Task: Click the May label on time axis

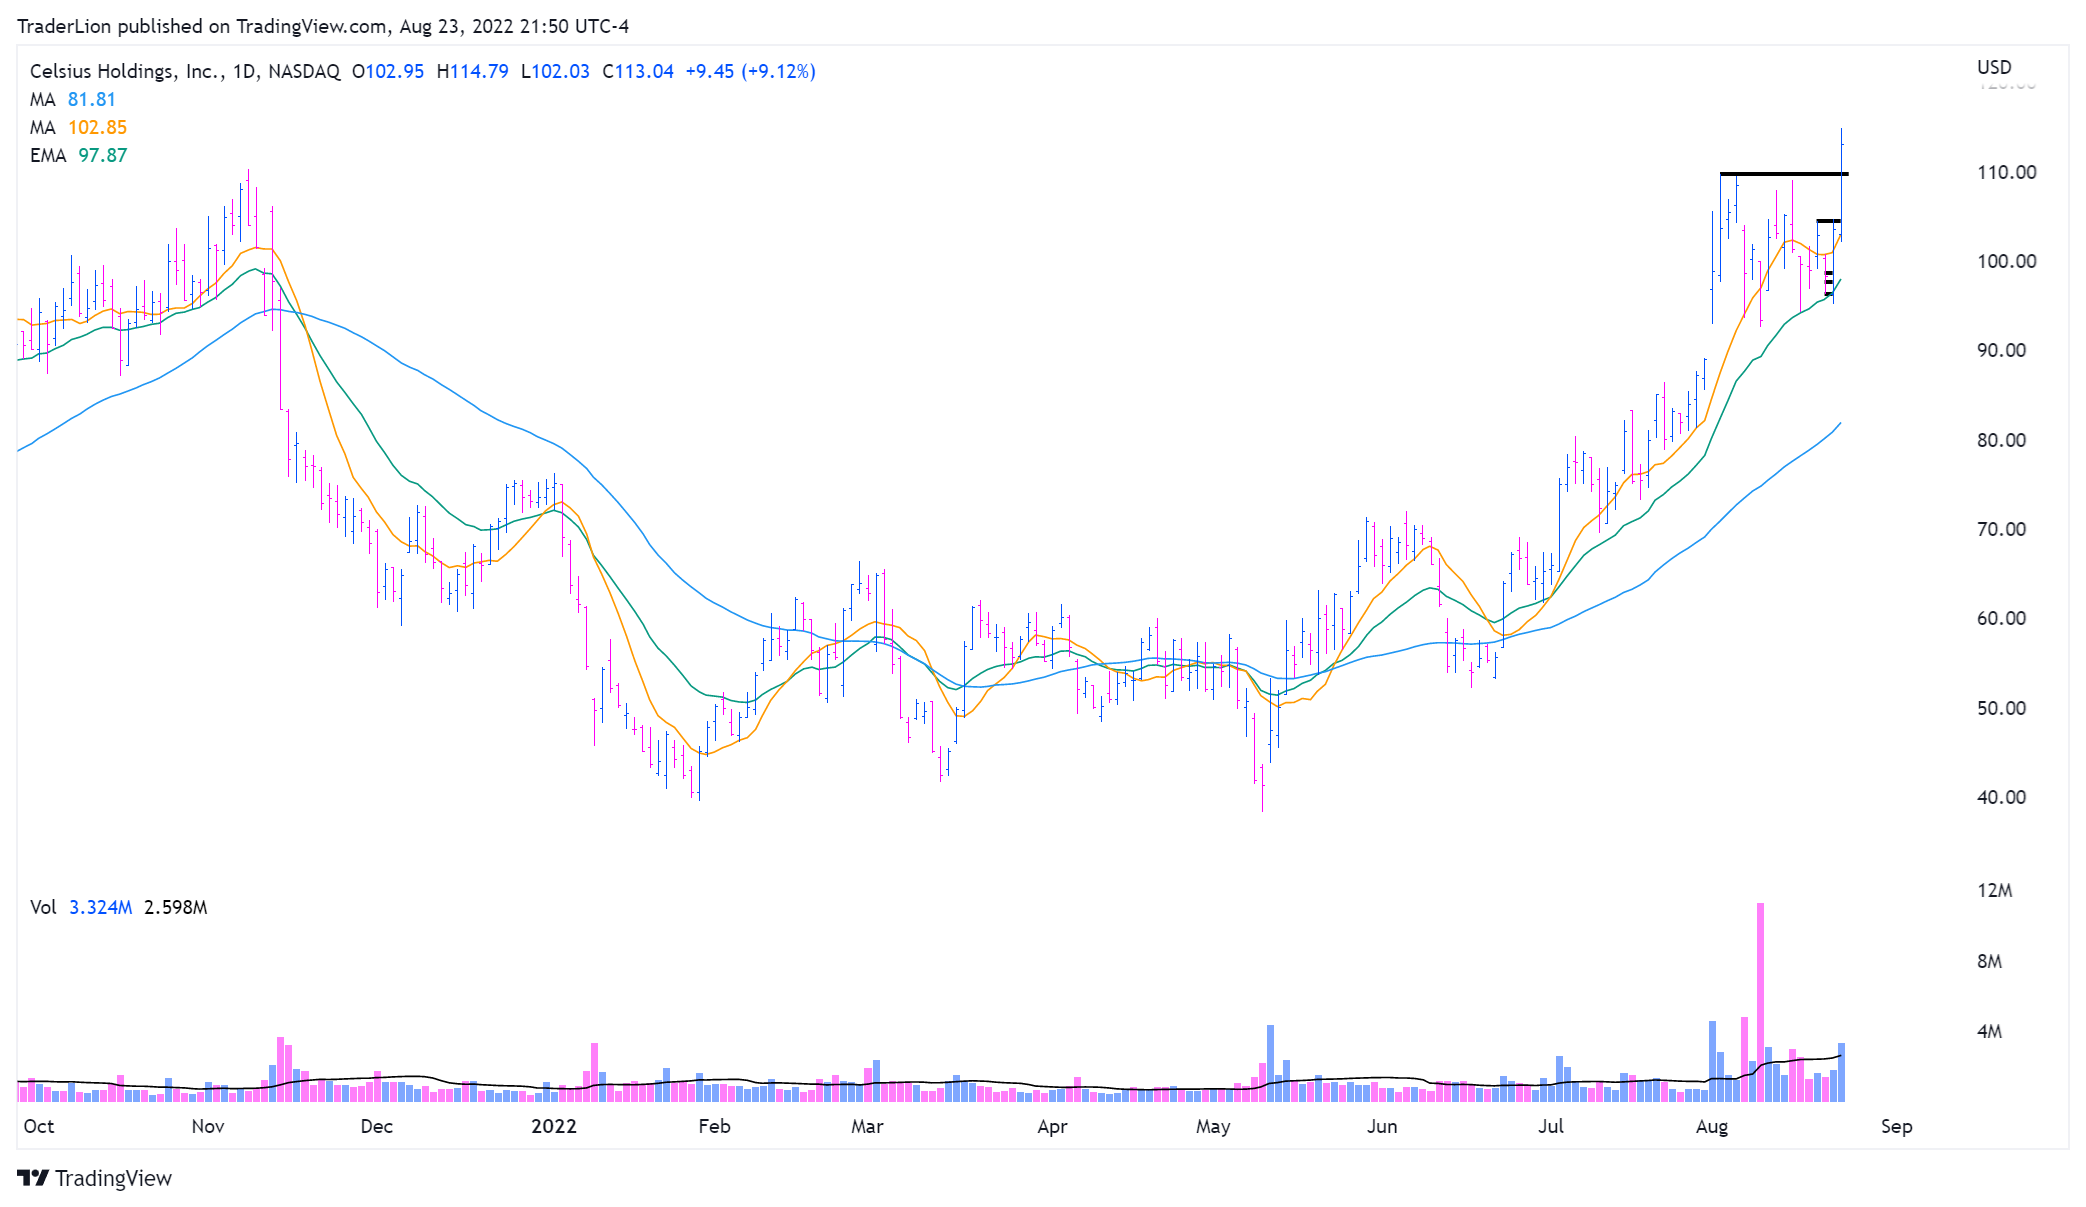Action: pos(1213,1126)
